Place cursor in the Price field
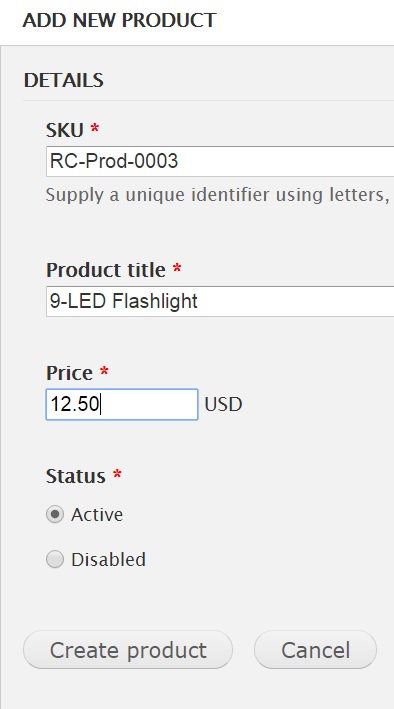The image size is (394, 709). (x=122, y=404)
